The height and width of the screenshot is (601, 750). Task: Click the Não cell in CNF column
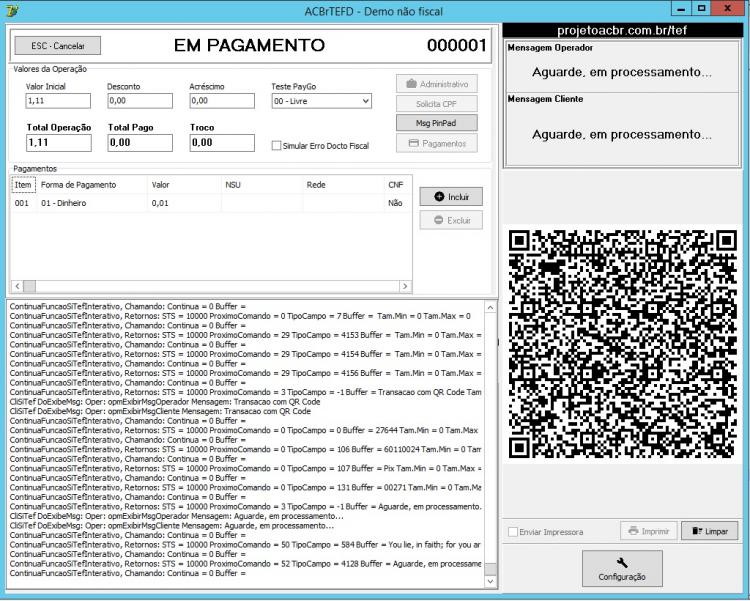397,203
